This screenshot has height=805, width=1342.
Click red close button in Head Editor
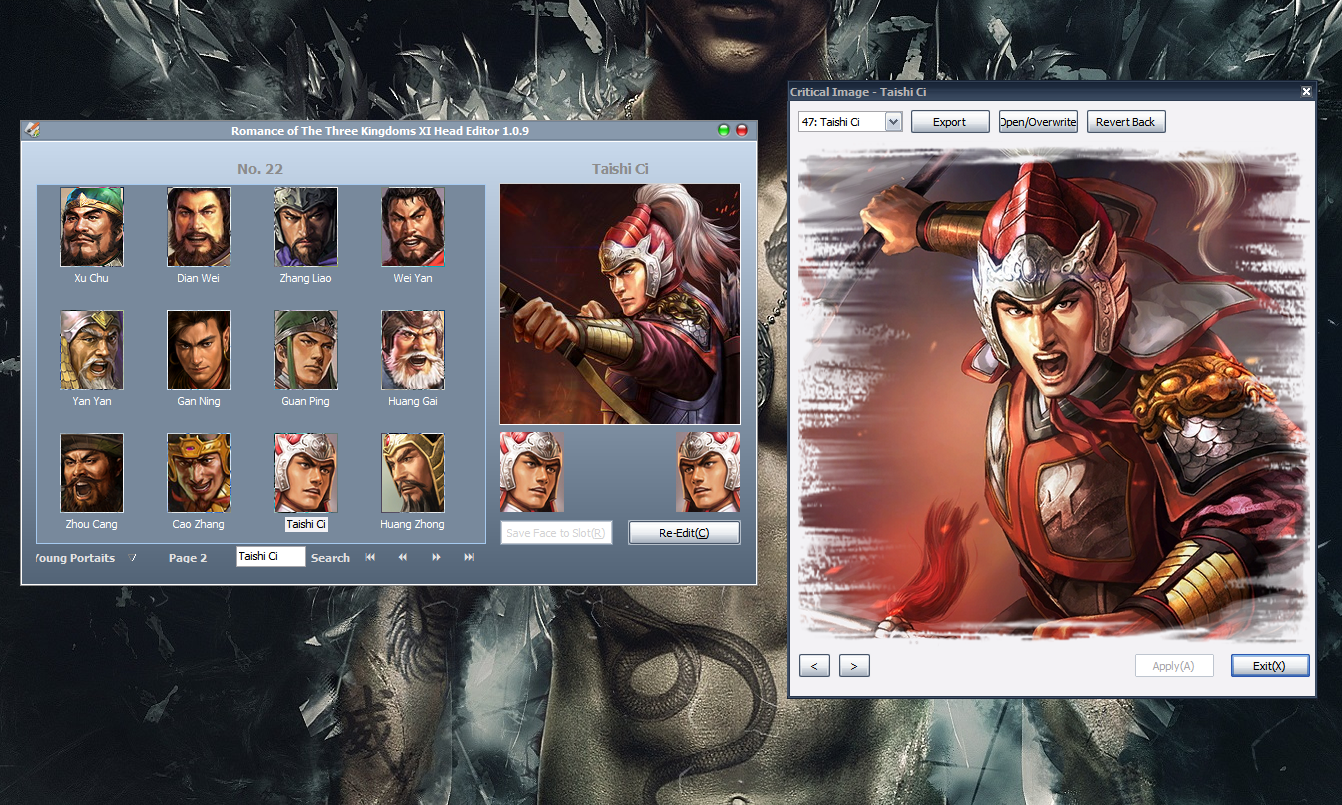(x=742, y=130)
